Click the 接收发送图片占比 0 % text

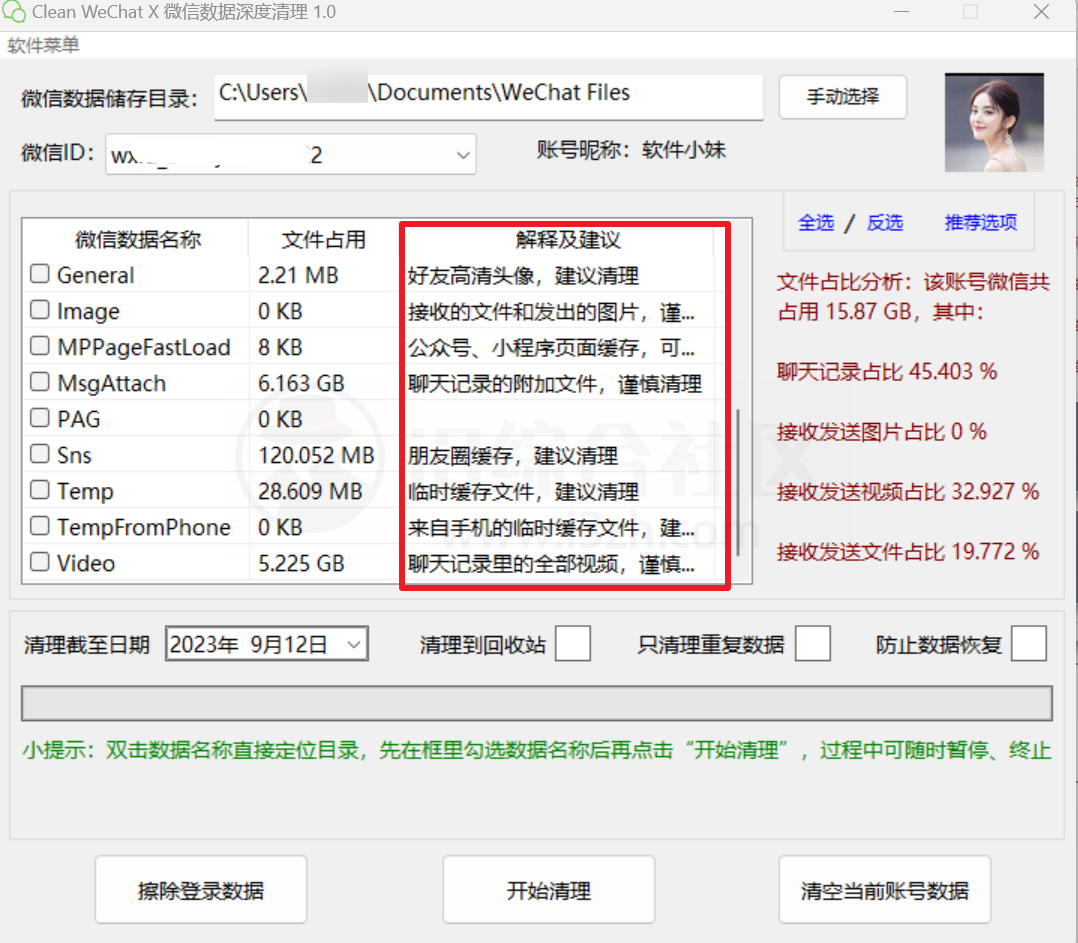(x=881, y=432)
